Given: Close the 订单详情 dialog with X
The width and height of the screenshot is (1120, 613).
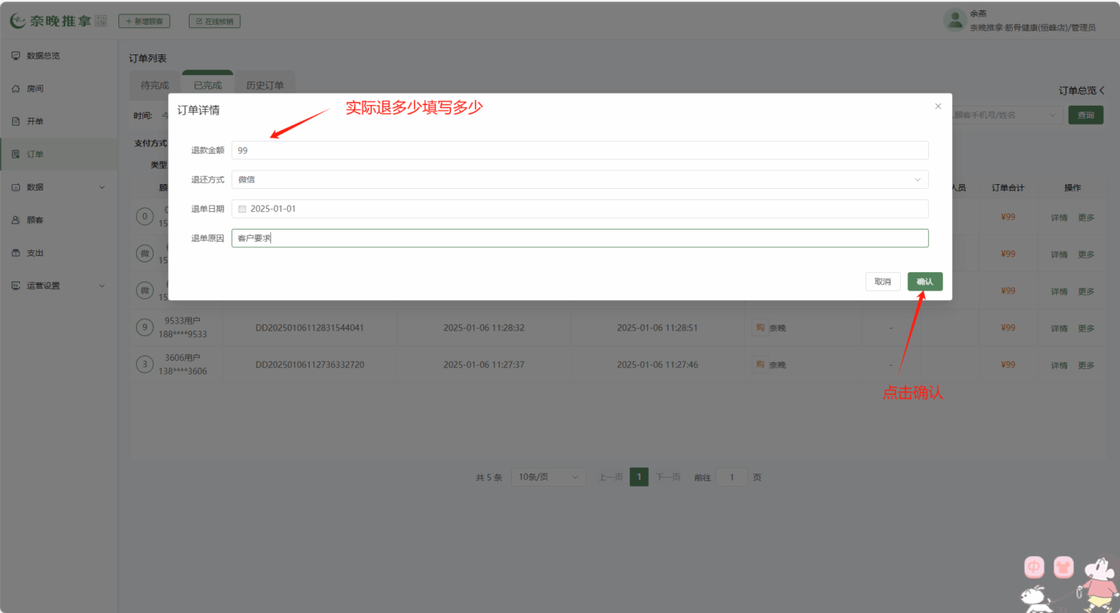Looking at the screenshot, I should tap(938, 106).
